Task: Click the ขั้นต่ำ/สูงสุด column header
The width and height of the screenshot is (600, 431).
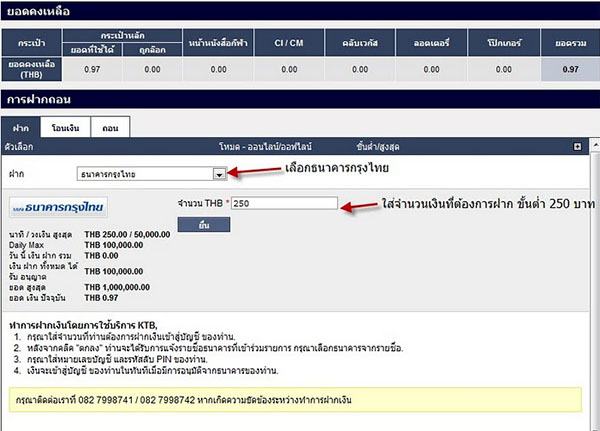Action: coord(378,147)
